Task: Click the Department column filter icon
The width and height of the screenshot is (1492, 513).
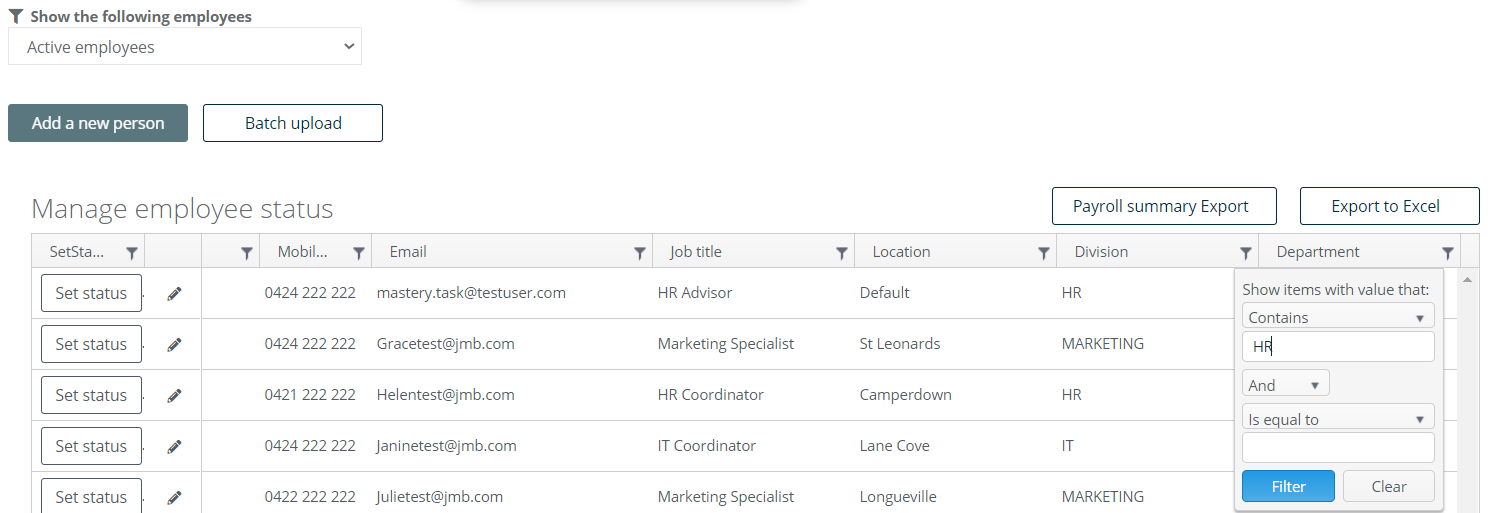Action: pos(1448,253)
